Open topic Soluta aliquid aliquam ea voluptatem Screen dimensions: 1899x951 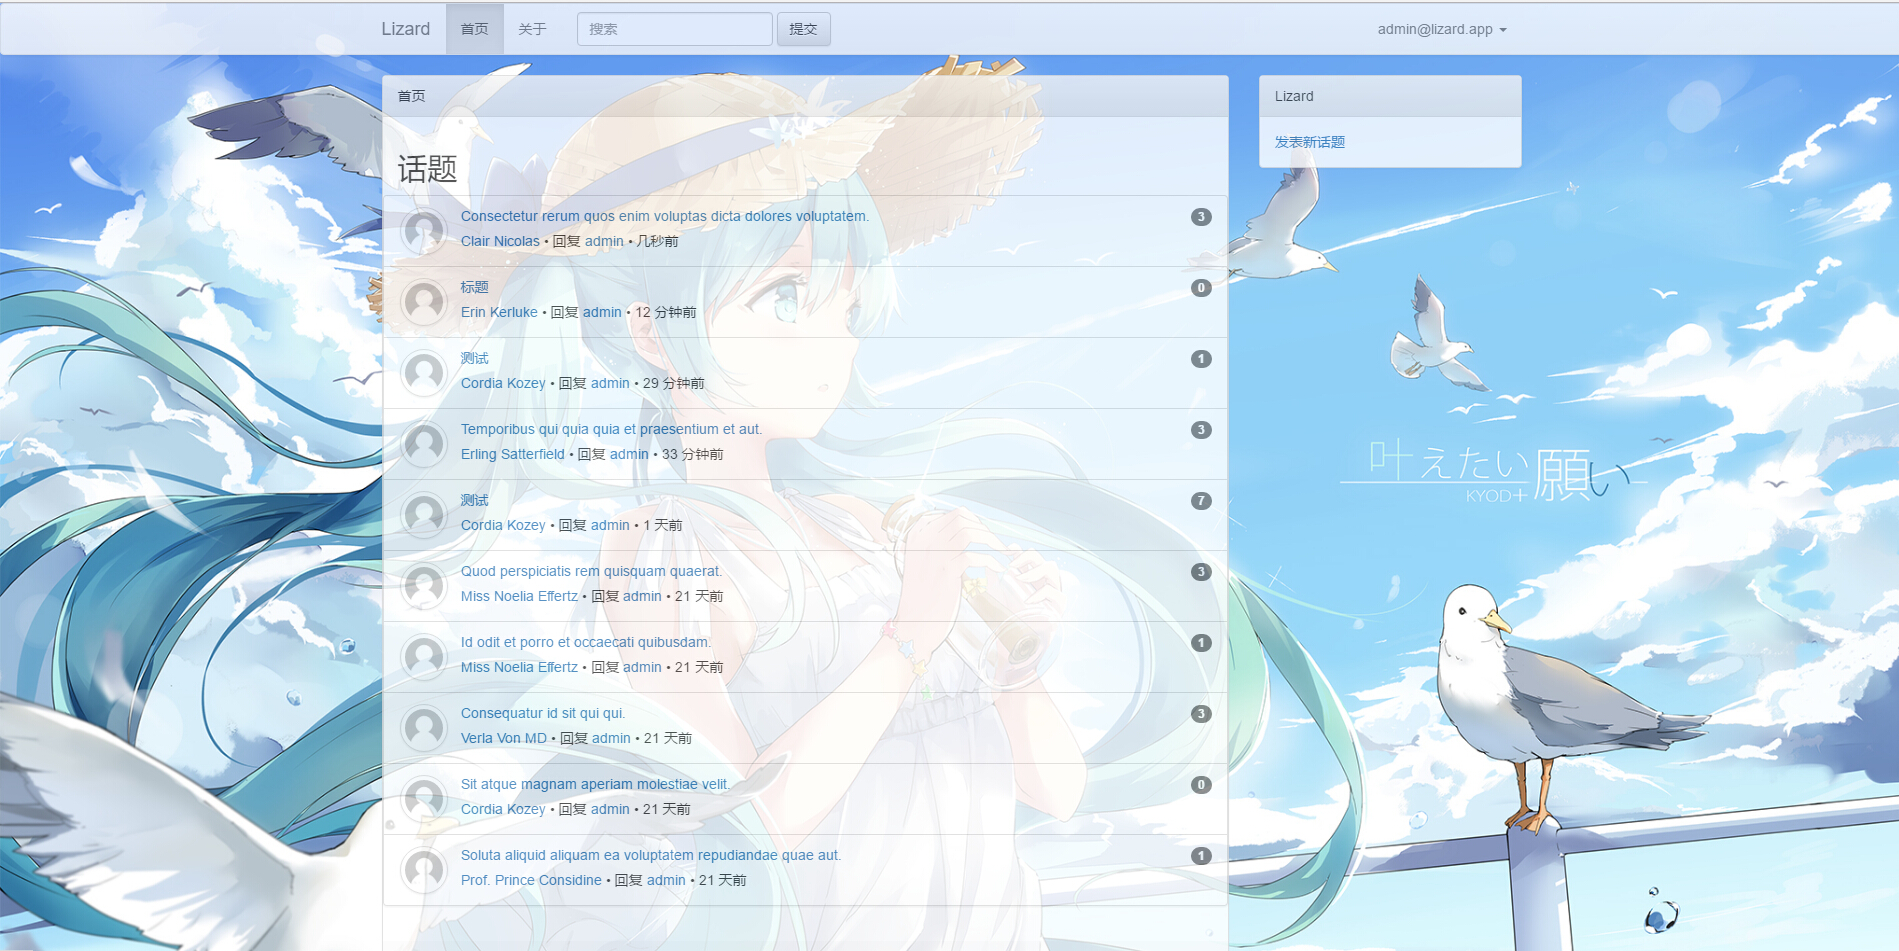[651, 855]
